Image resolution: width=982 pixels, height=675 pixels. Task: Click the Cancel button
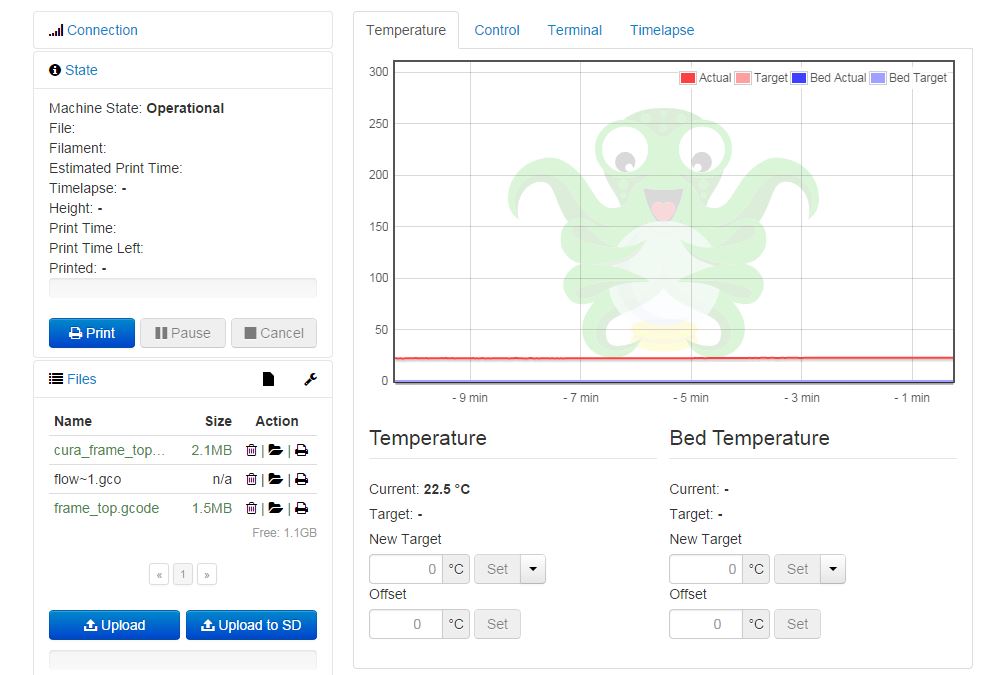click(x=274, y=333)
